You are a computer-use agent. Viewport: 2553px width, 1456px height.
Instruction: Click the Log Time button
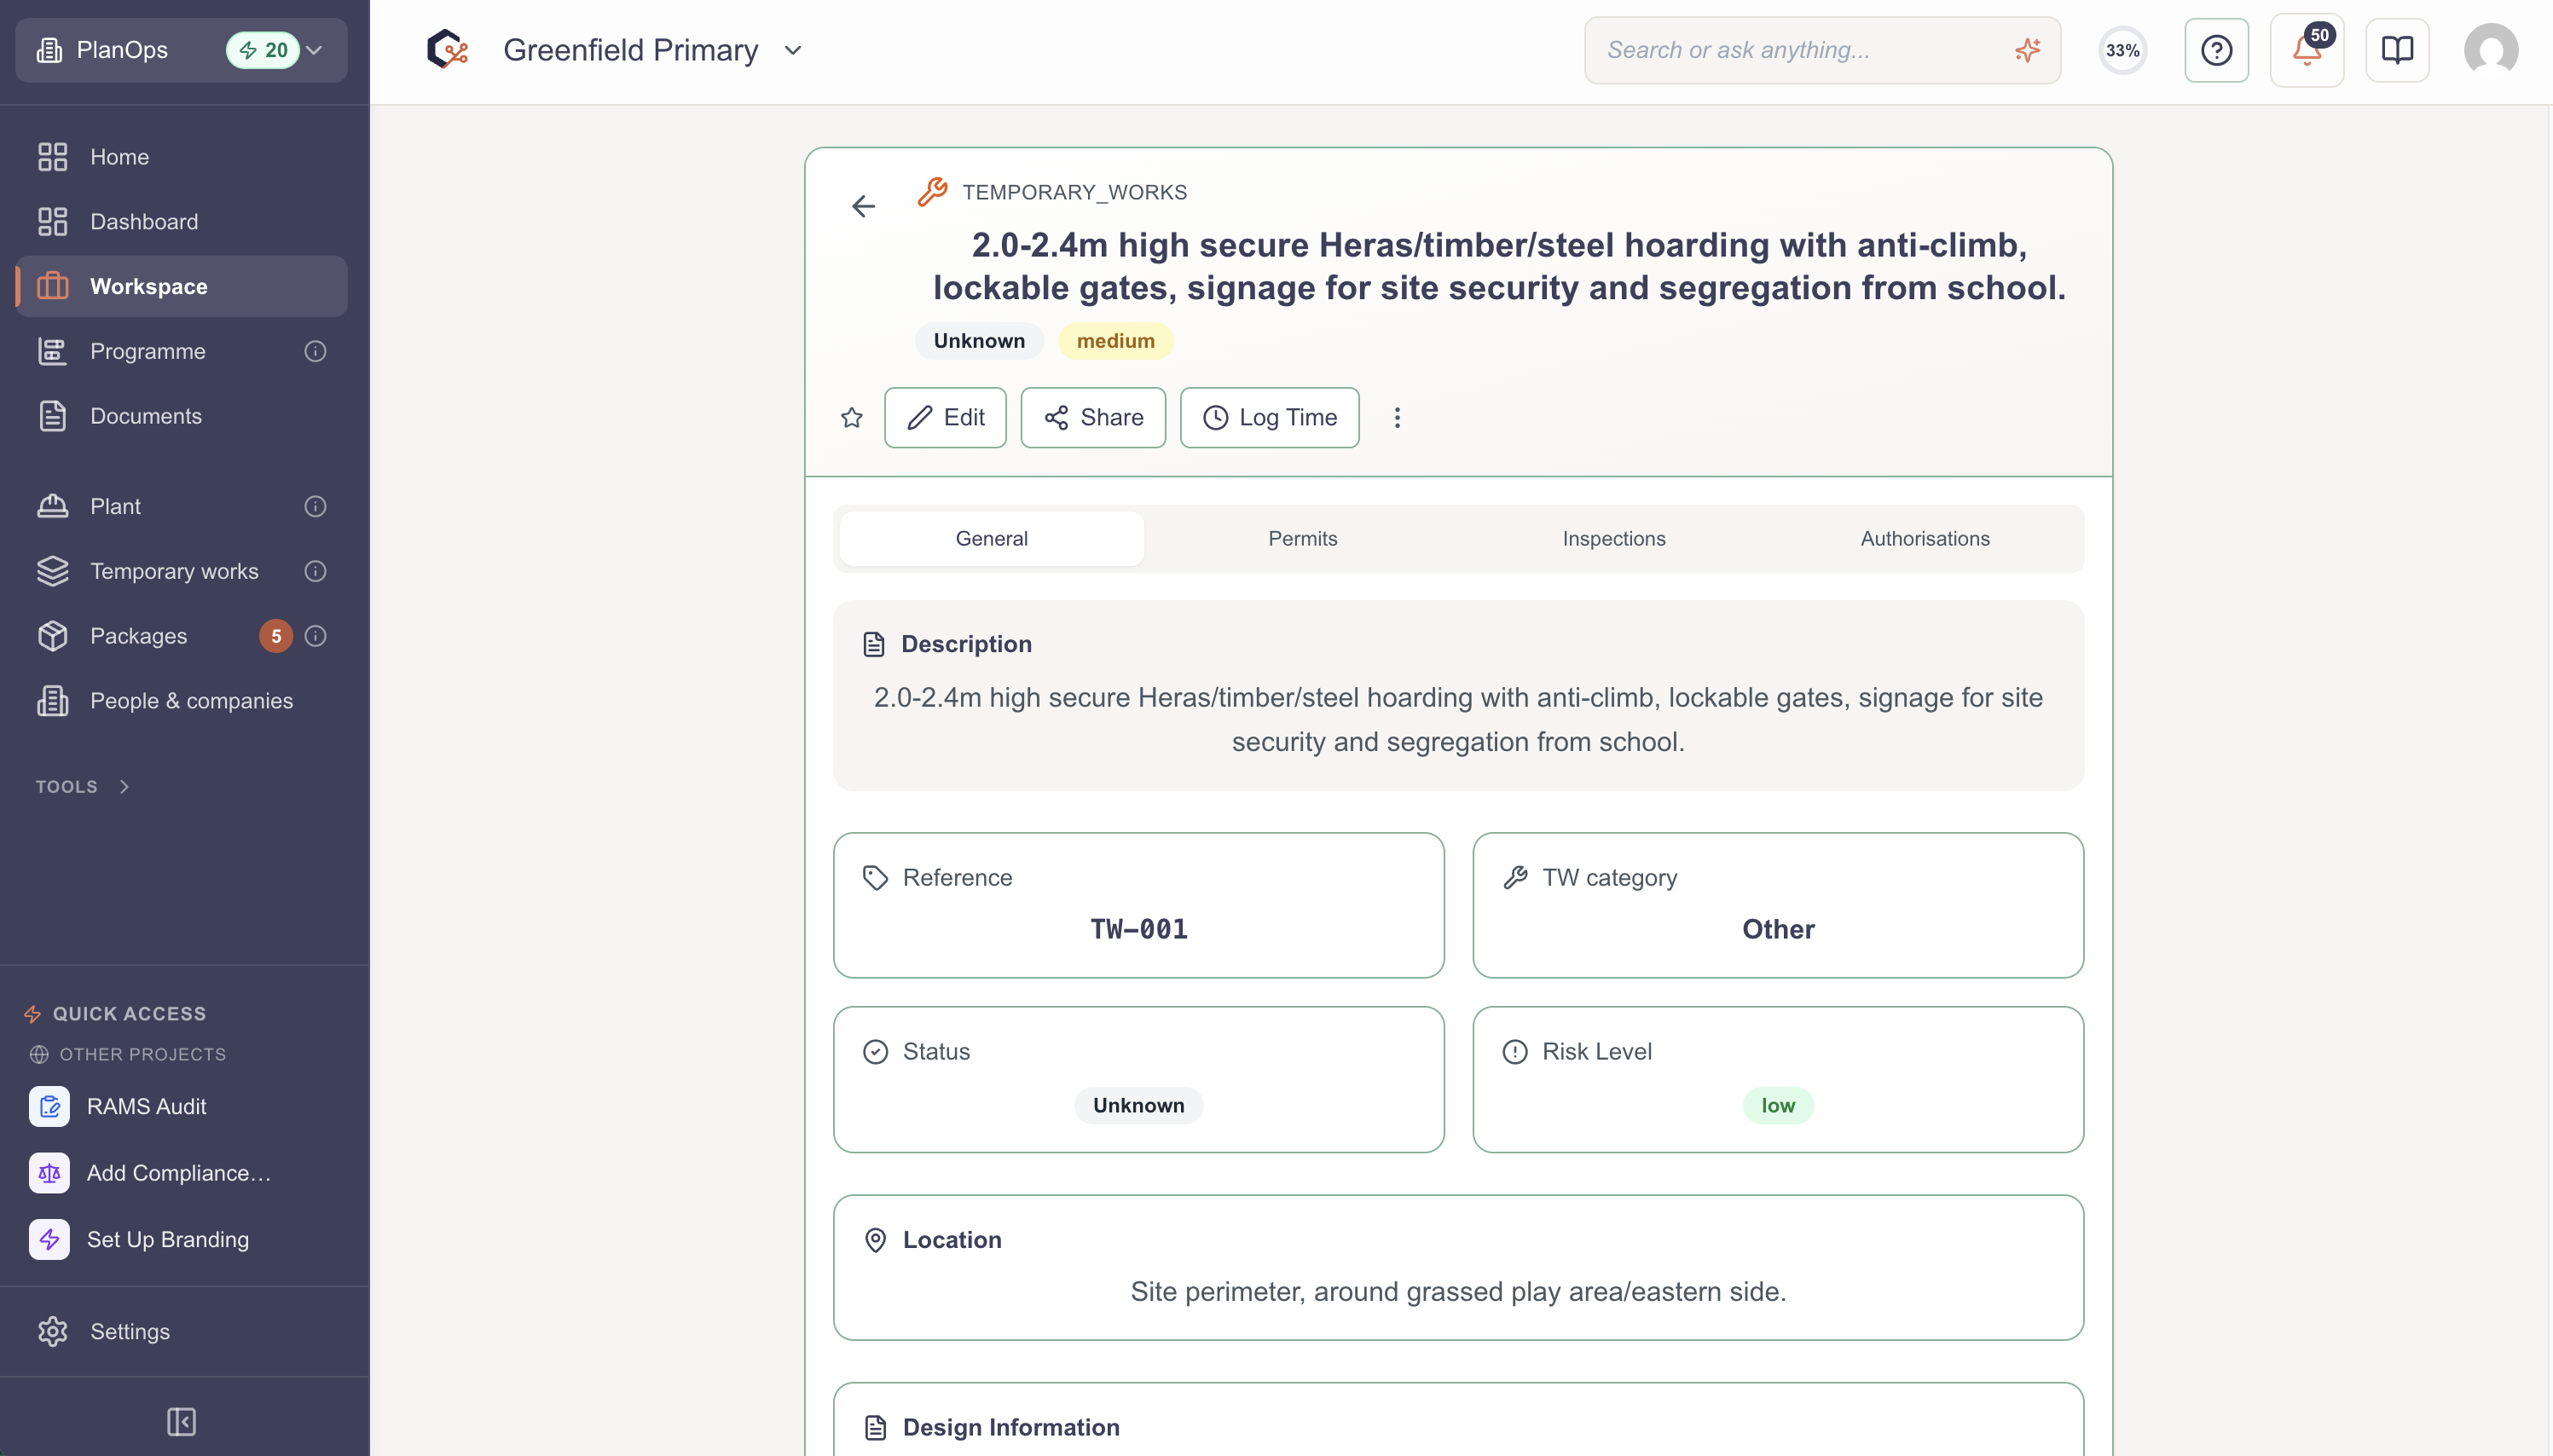coord(1269,417)
